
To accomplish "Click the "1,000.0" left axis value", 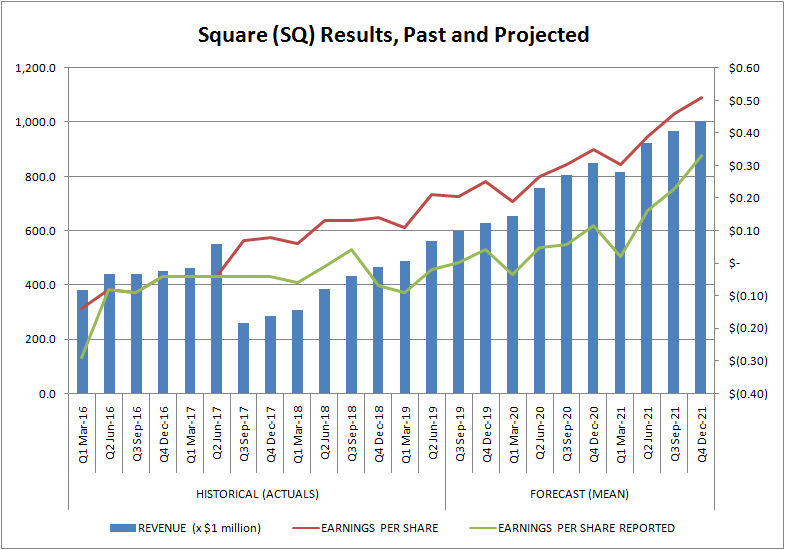I will [36, 122].
